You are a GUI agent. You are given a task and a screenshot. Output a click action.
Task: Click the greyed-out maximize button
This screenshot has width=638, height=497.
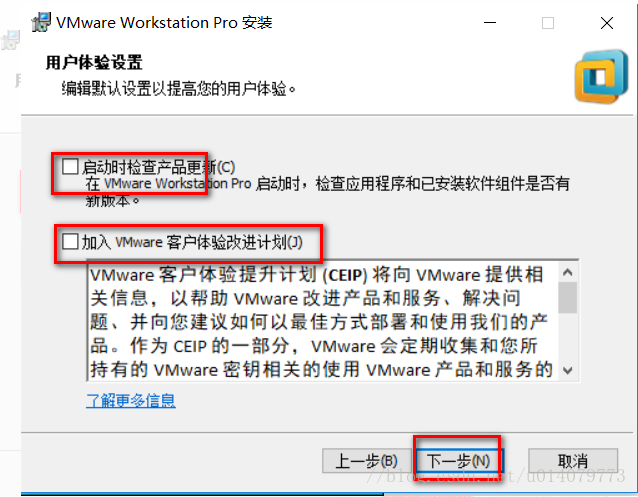coord(548,23)
